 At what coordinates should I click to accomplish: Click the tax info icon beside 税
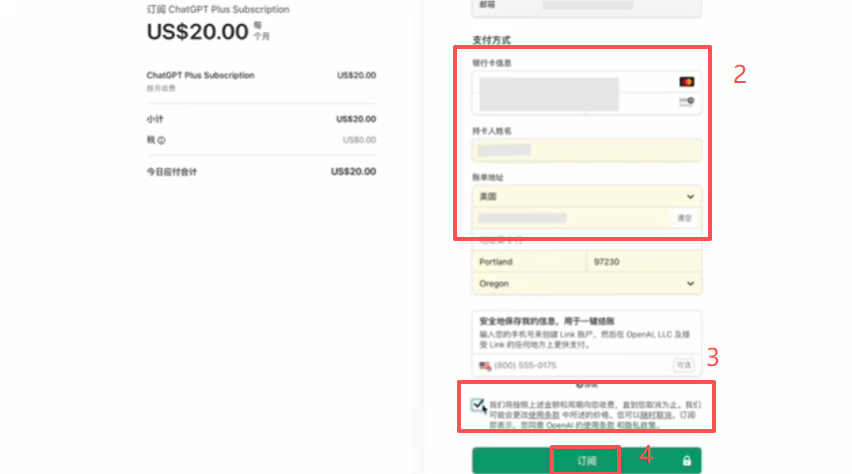[161, 140]
